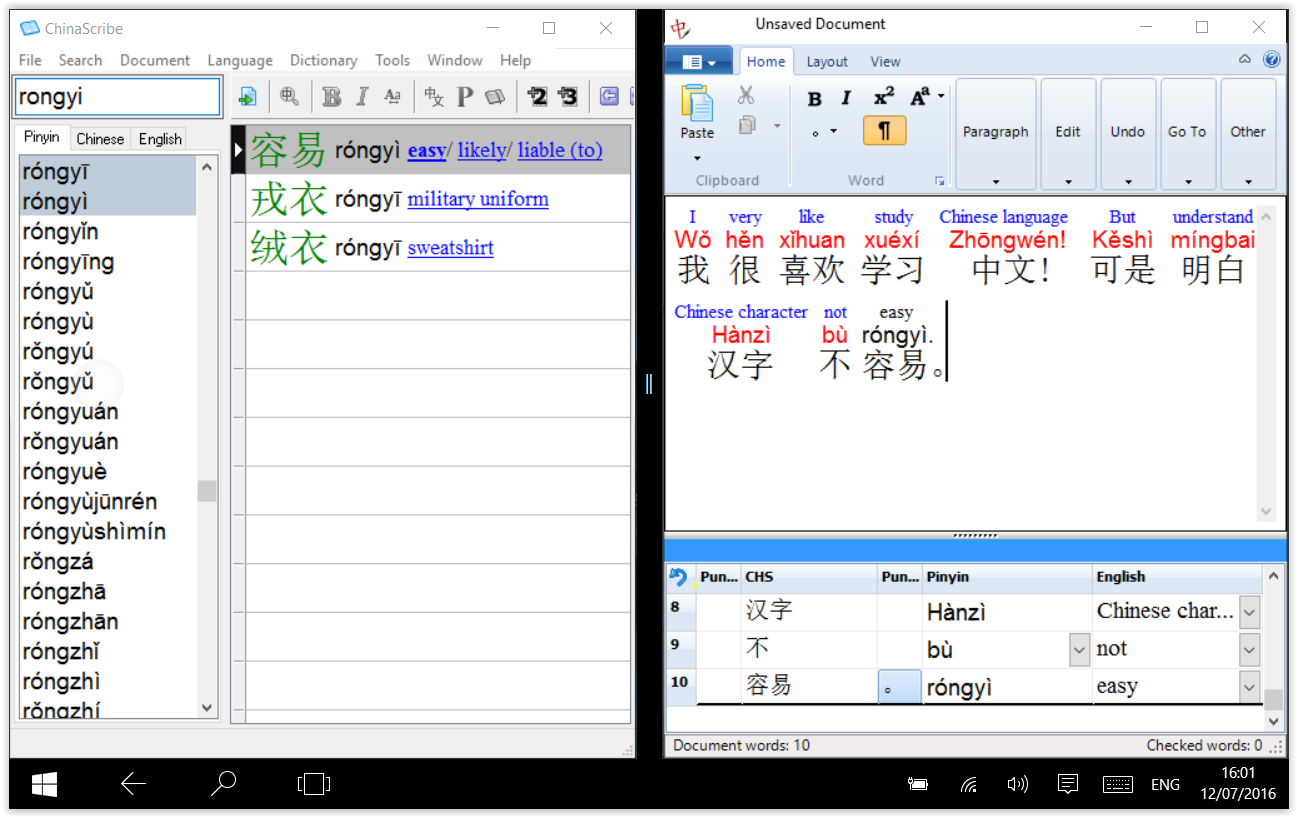Click the large P pinyin toolbar icon
Viewport: 1297px width, 817px height.
464,97
